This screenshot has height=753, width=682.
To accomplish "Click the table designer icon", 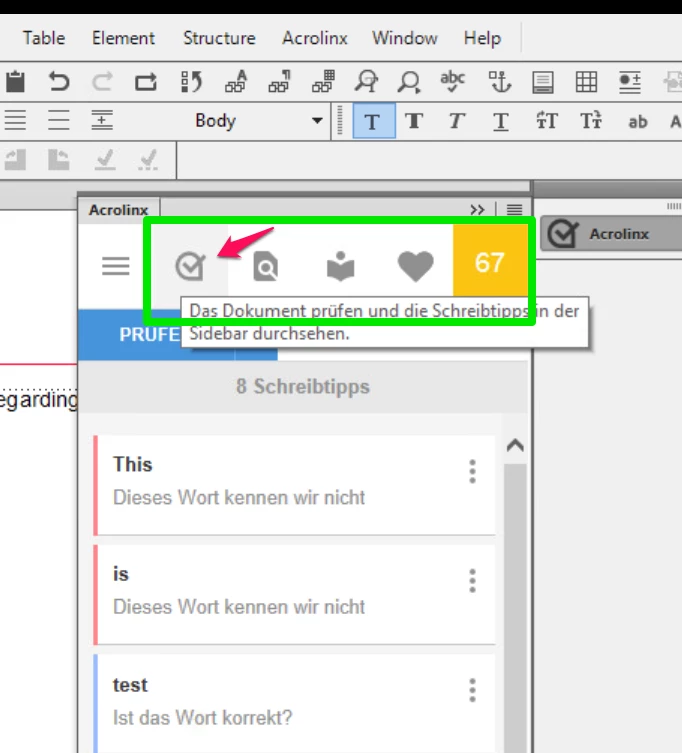I will tap(323, 82).
